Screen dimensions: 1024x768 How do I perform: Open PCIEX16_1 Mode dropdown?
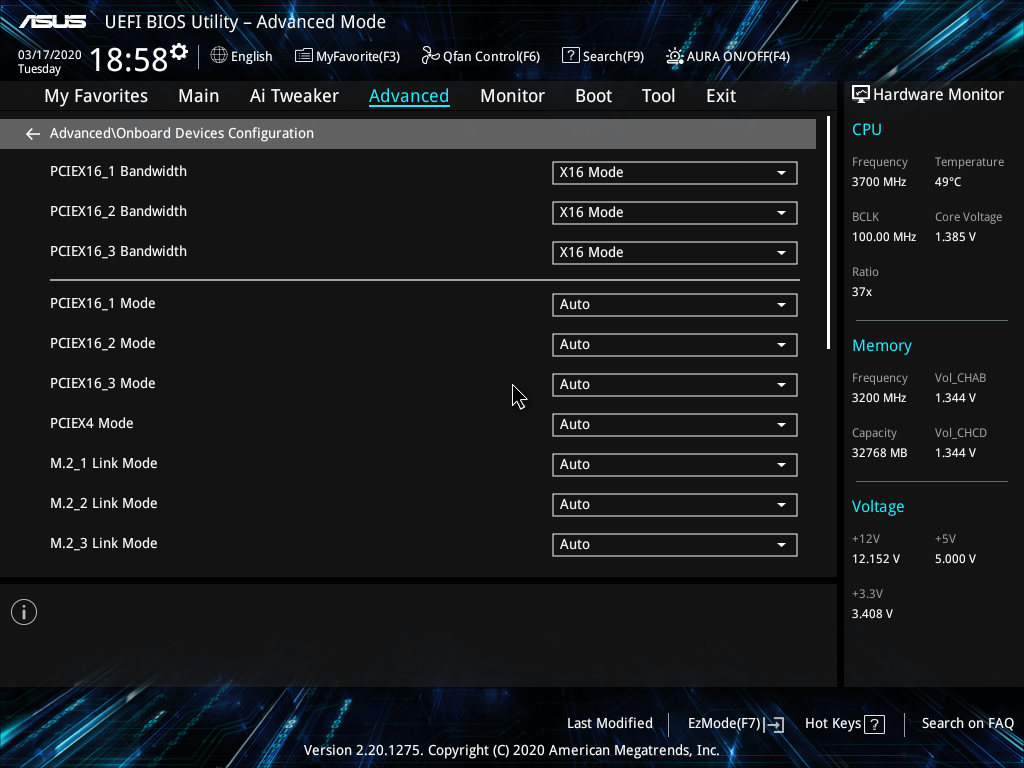[675, 305]
